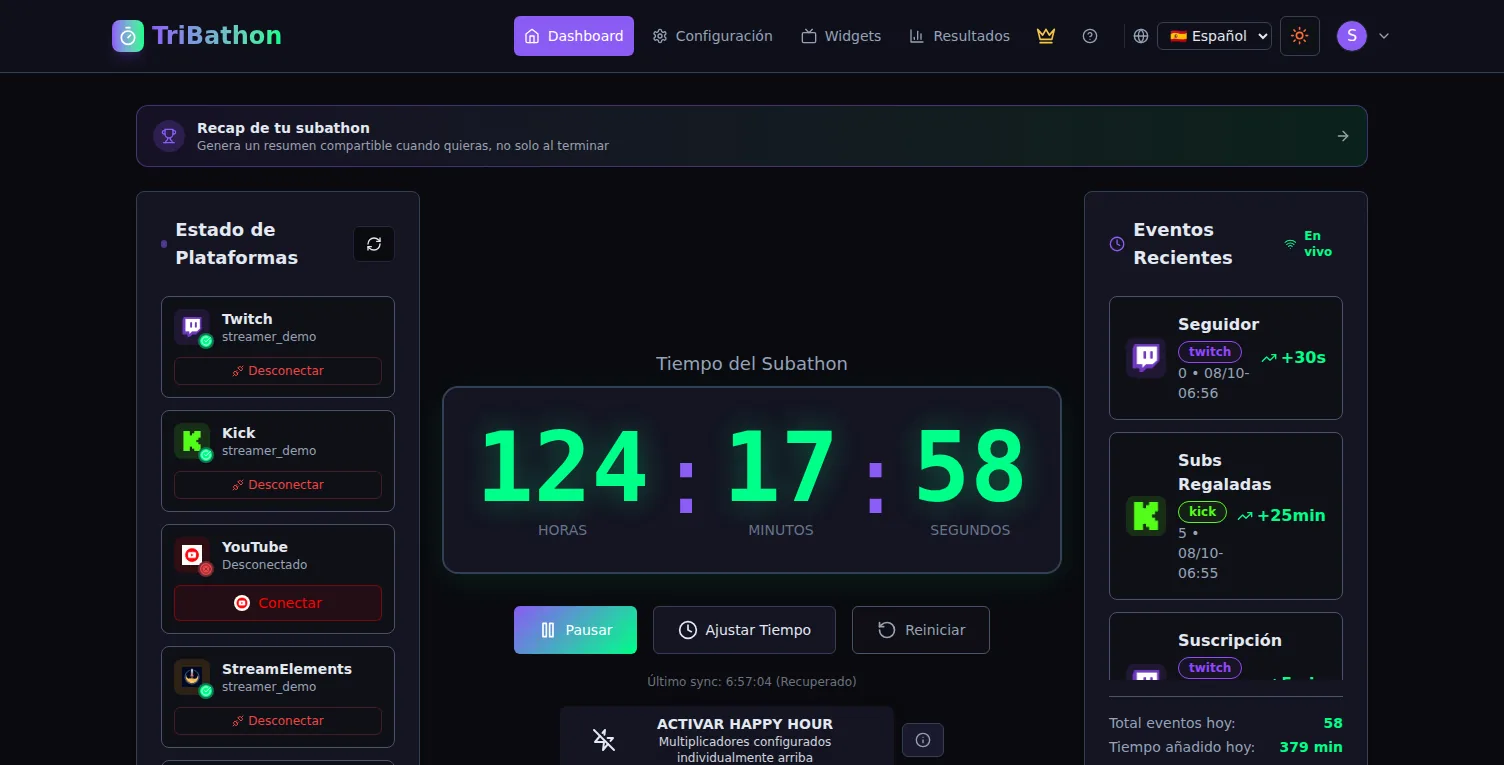Viewport: 1504px width, 765px height.
Task: Open Ajustar Tiempo dialog
Action: point(744,630)
